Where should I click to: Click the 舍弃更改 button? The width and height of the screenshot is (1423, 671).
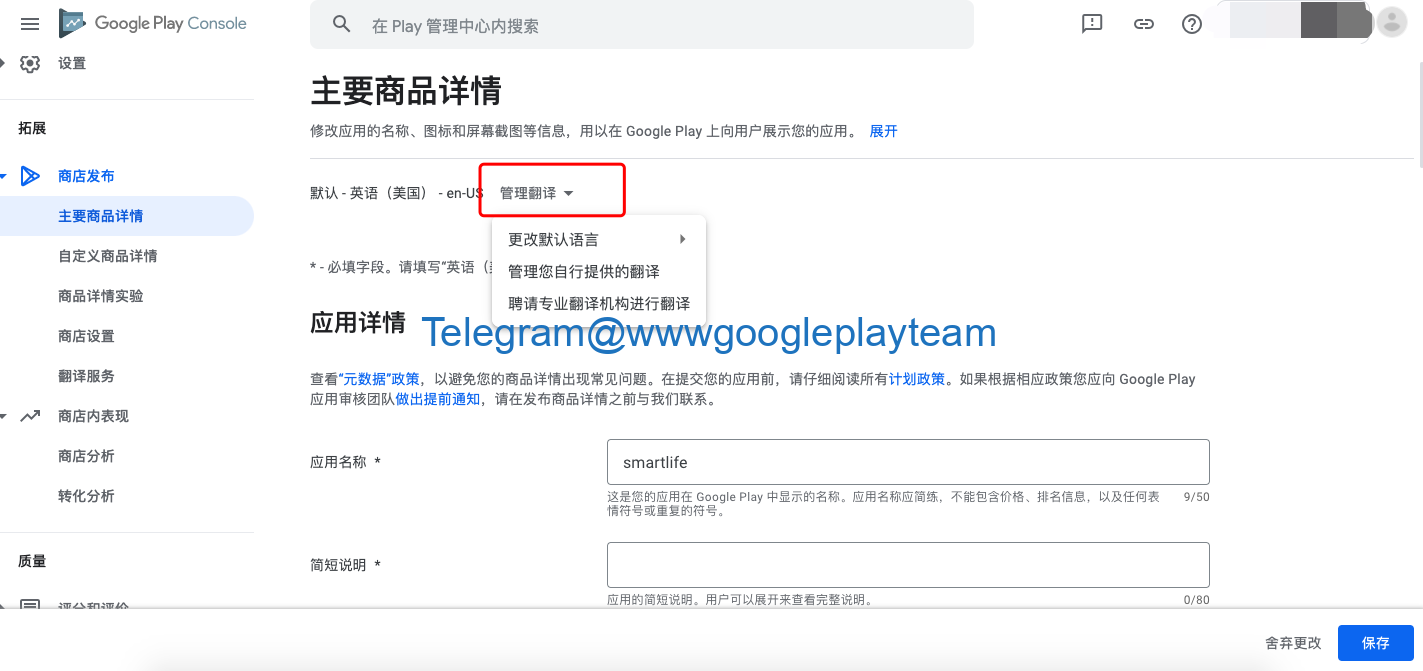[1293, 643]
